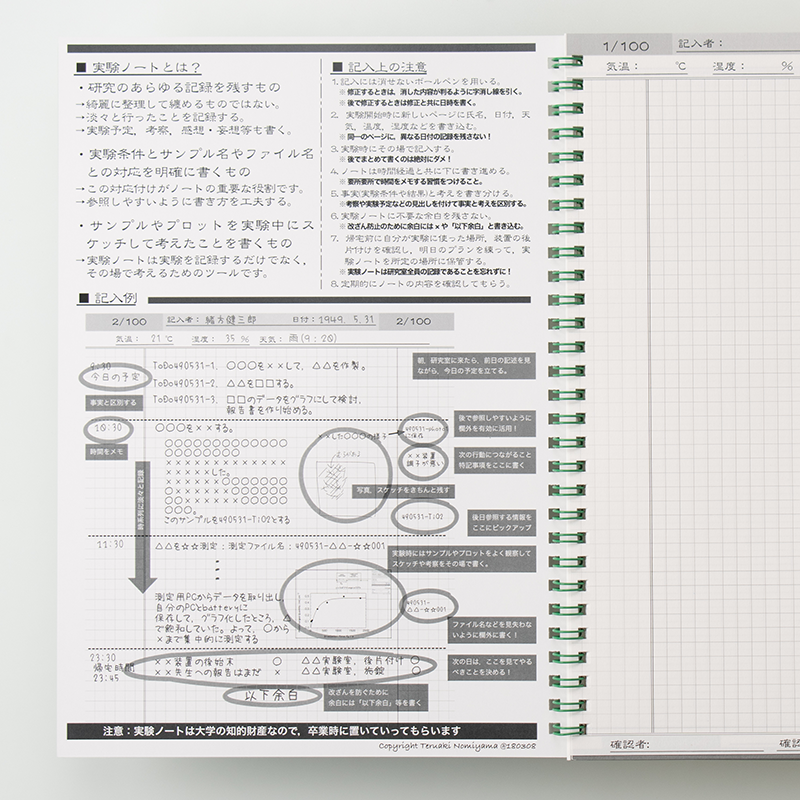Click the example temperature value "21 ℃"

(162, 339)
